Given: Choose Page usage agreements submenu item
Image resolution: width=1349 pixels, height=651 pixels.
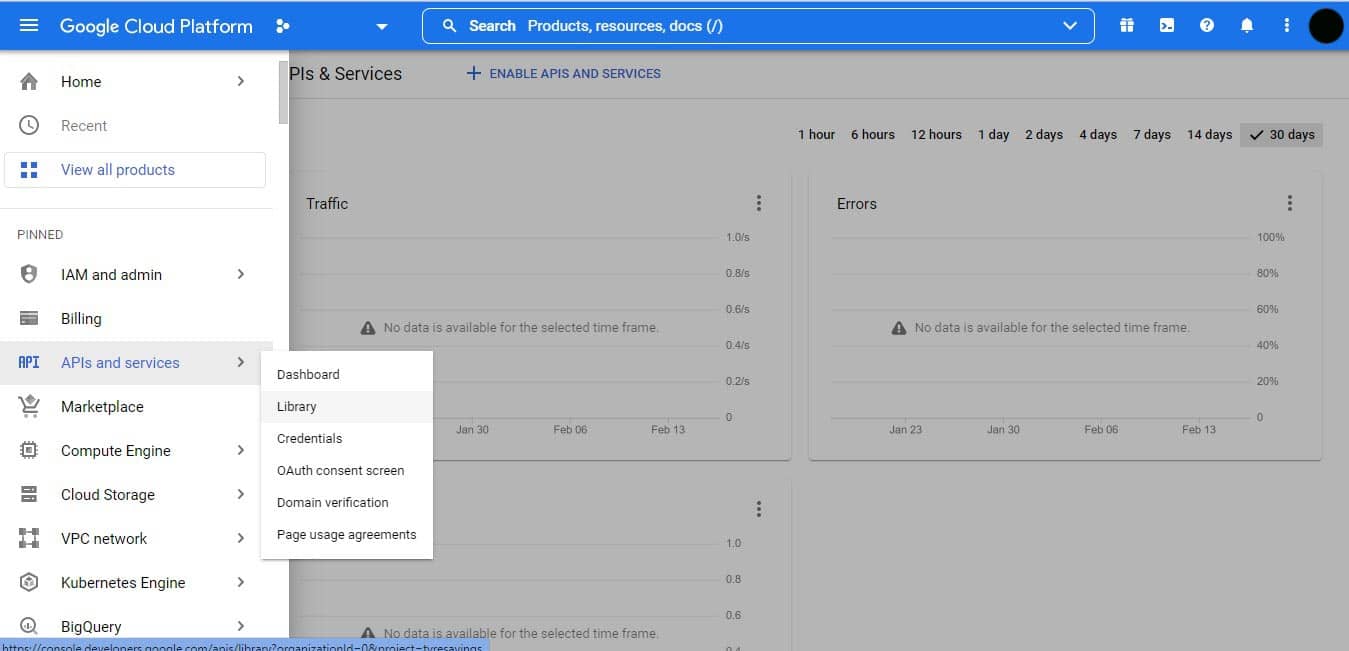Looking at the screenshot, I should point(346,535).
